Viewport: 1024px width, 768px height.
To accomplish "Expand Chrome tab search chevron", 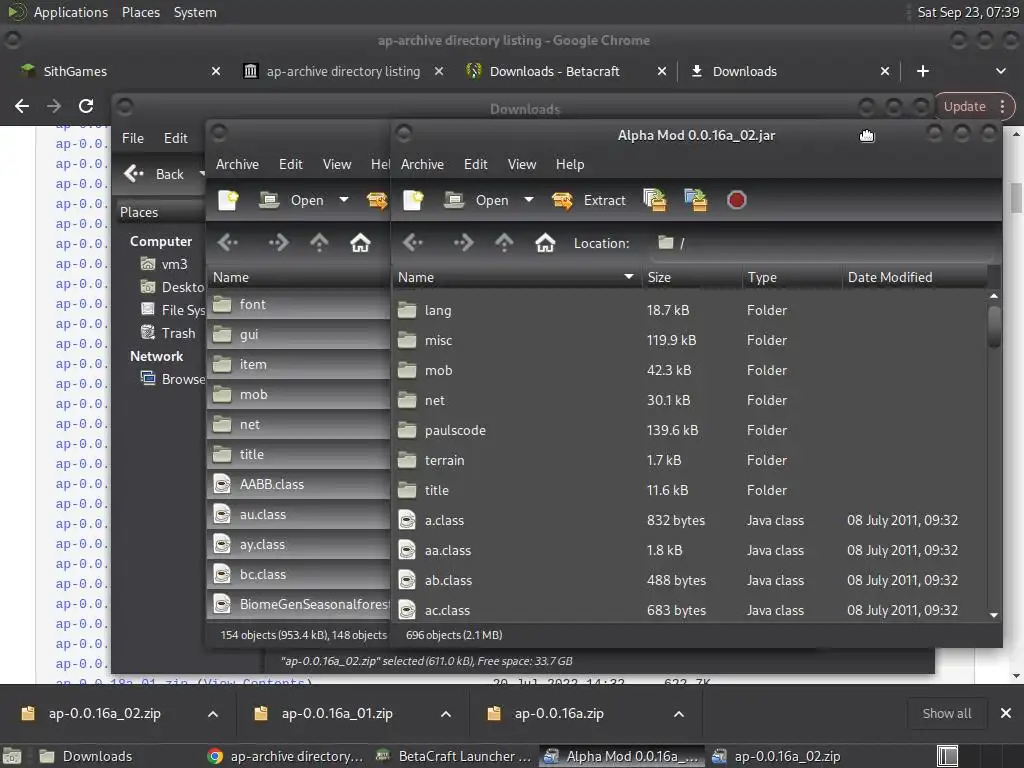I will point(1000,71).
